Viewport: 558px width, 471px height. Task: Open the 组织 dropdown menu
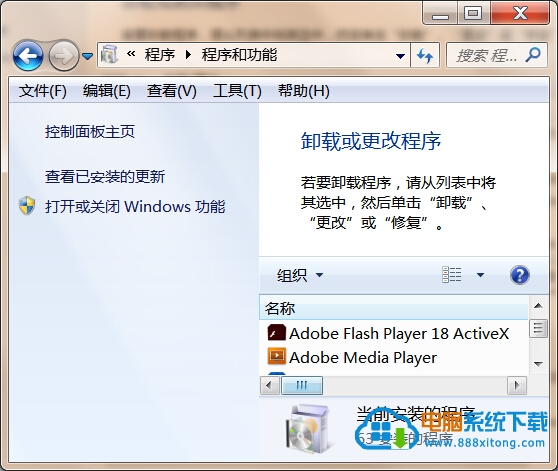[300, 275]
